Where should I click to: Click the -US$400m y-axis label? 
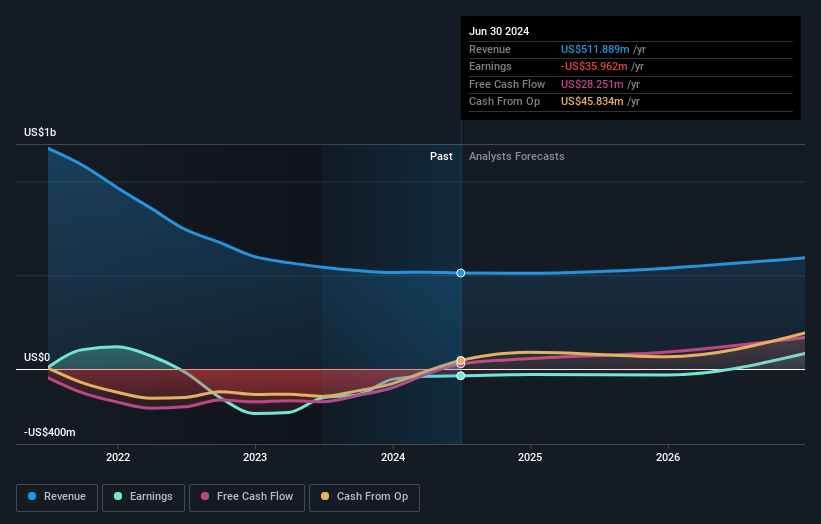pyautogui.click(x=50, y=432)
